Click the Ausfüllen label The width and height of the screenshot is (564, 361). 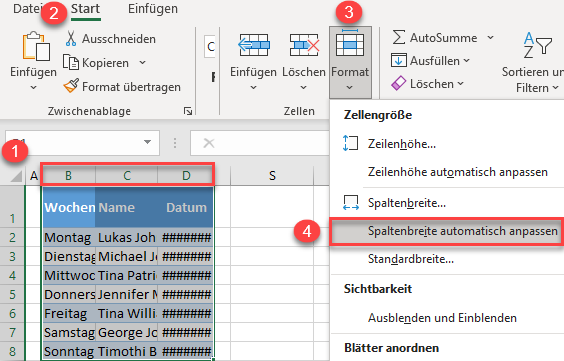[x=435, y=61]
